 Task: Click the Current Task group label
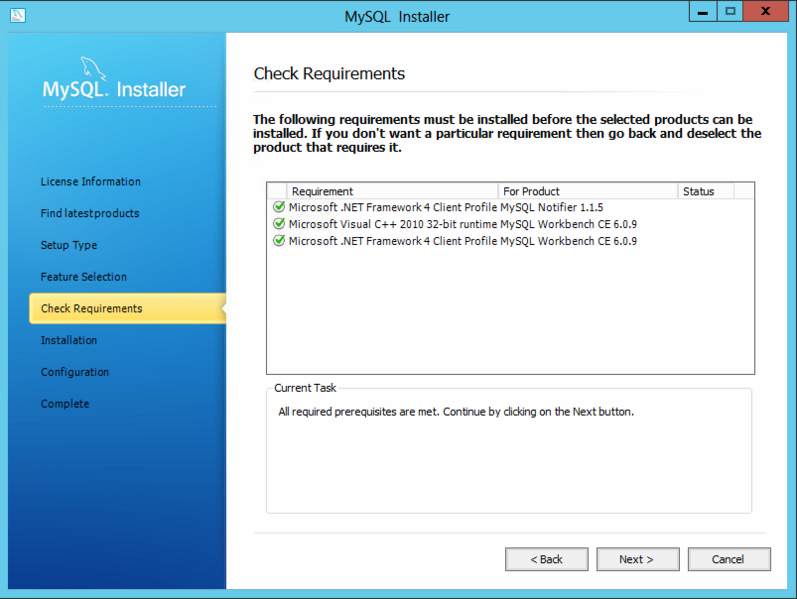[305, 388]
